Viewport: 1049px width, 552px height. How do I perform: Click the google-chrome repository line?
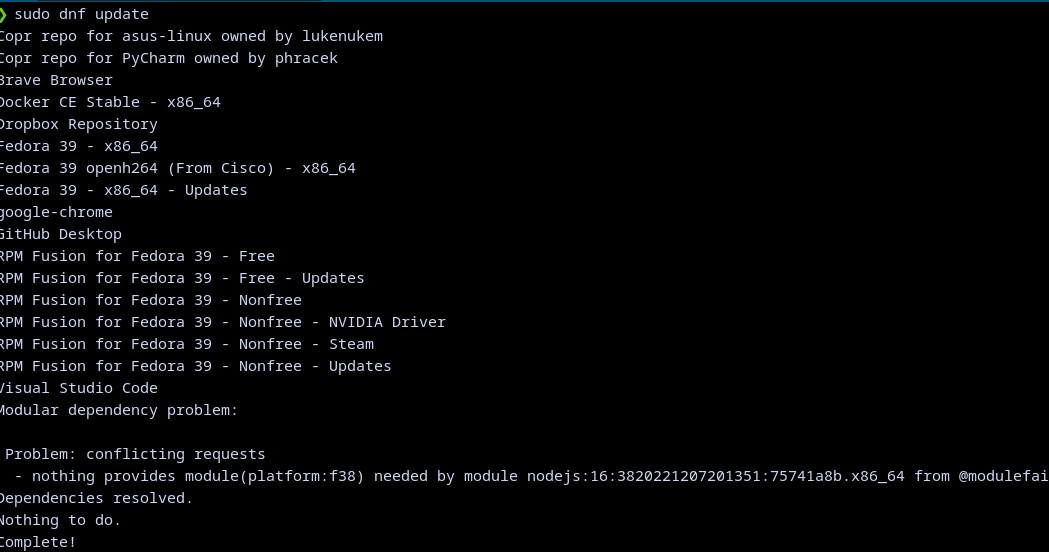click(56, 212)
